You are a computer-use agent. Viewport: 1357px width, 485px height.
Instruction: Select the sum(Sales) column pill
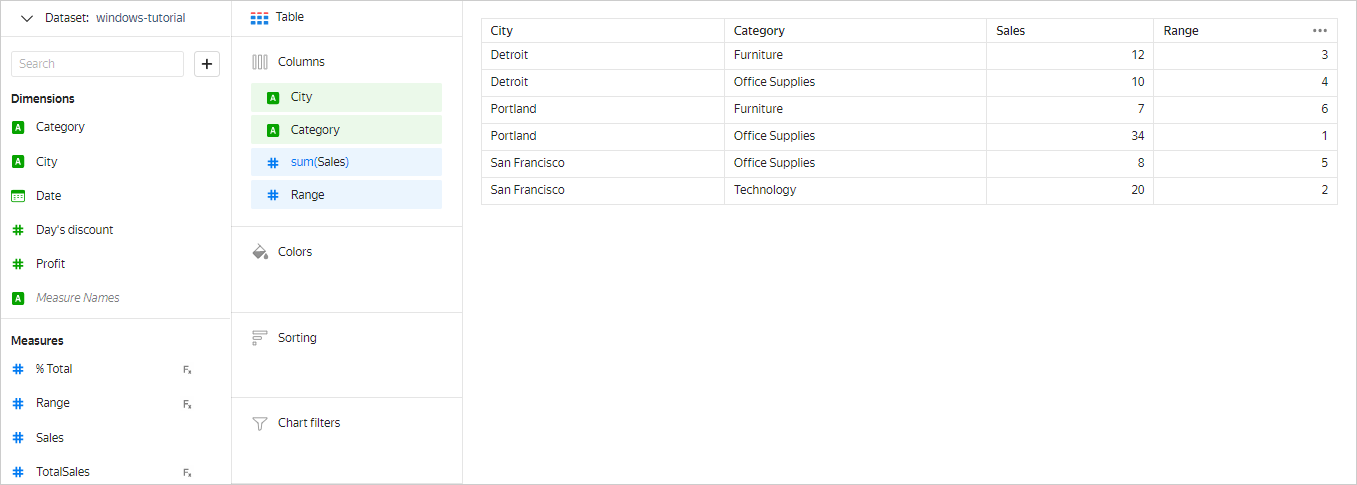(346, 162)
